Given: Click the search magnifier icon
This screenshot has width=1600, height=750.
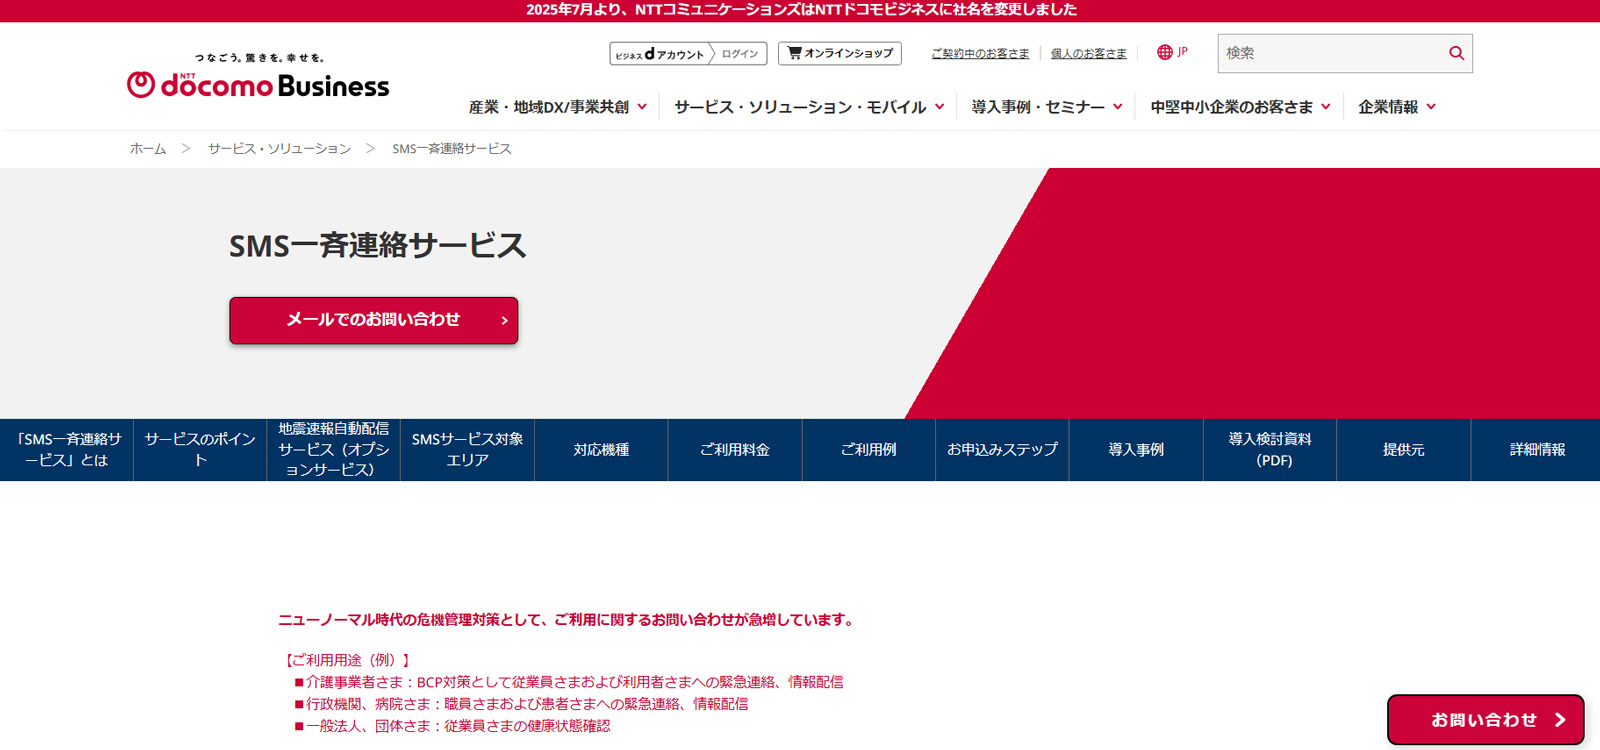Looking at the screenshot, I should click(1456, 53).
